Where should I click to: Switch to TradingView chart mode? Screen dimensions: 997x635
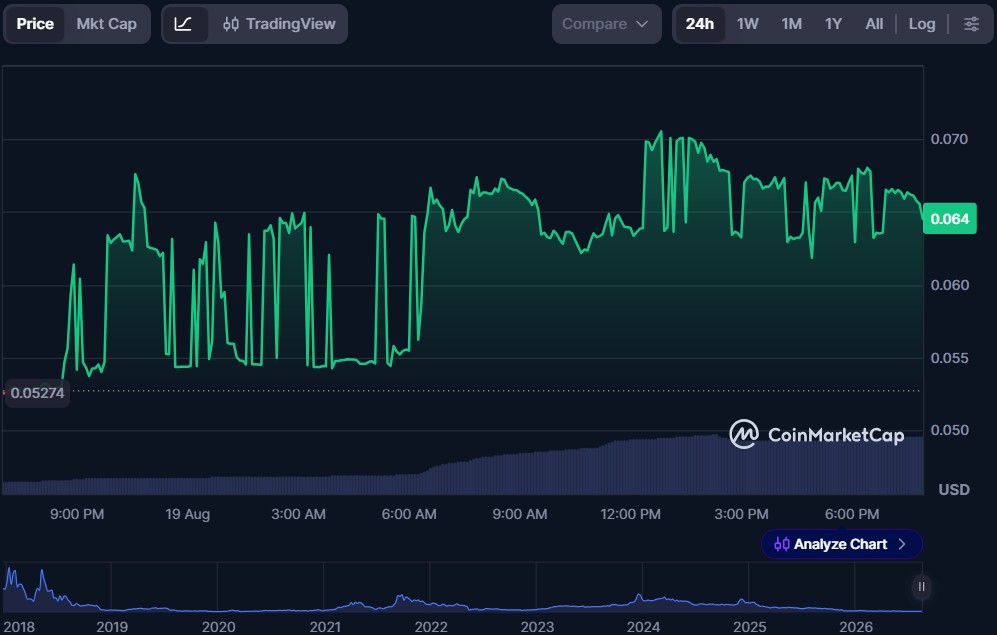279,24
